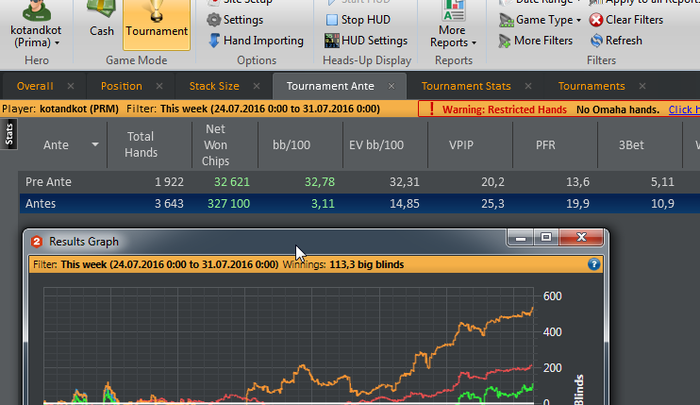The image size is (700, 405).
Task: Select Tournament game mode
Action: [x=157, y=23]
